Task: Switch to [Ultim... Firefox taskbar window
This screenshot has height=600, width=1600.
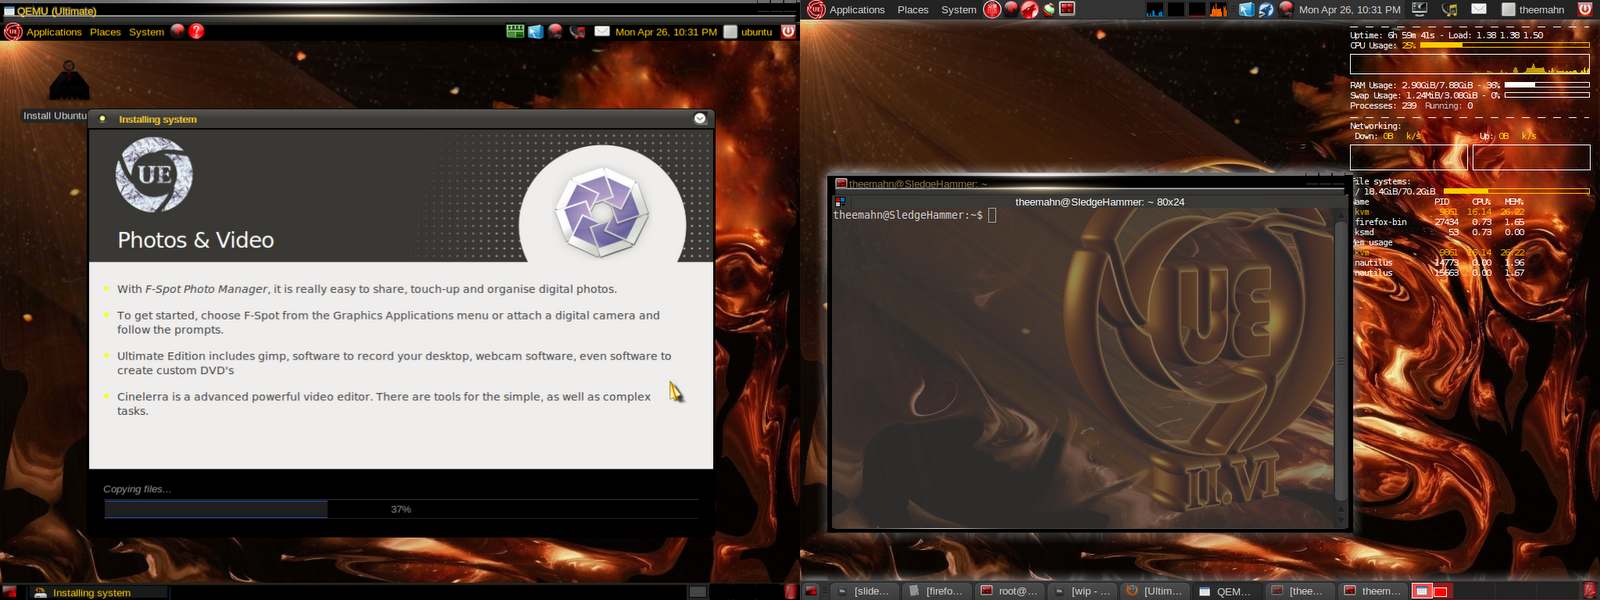Action: pos(1154,591)
